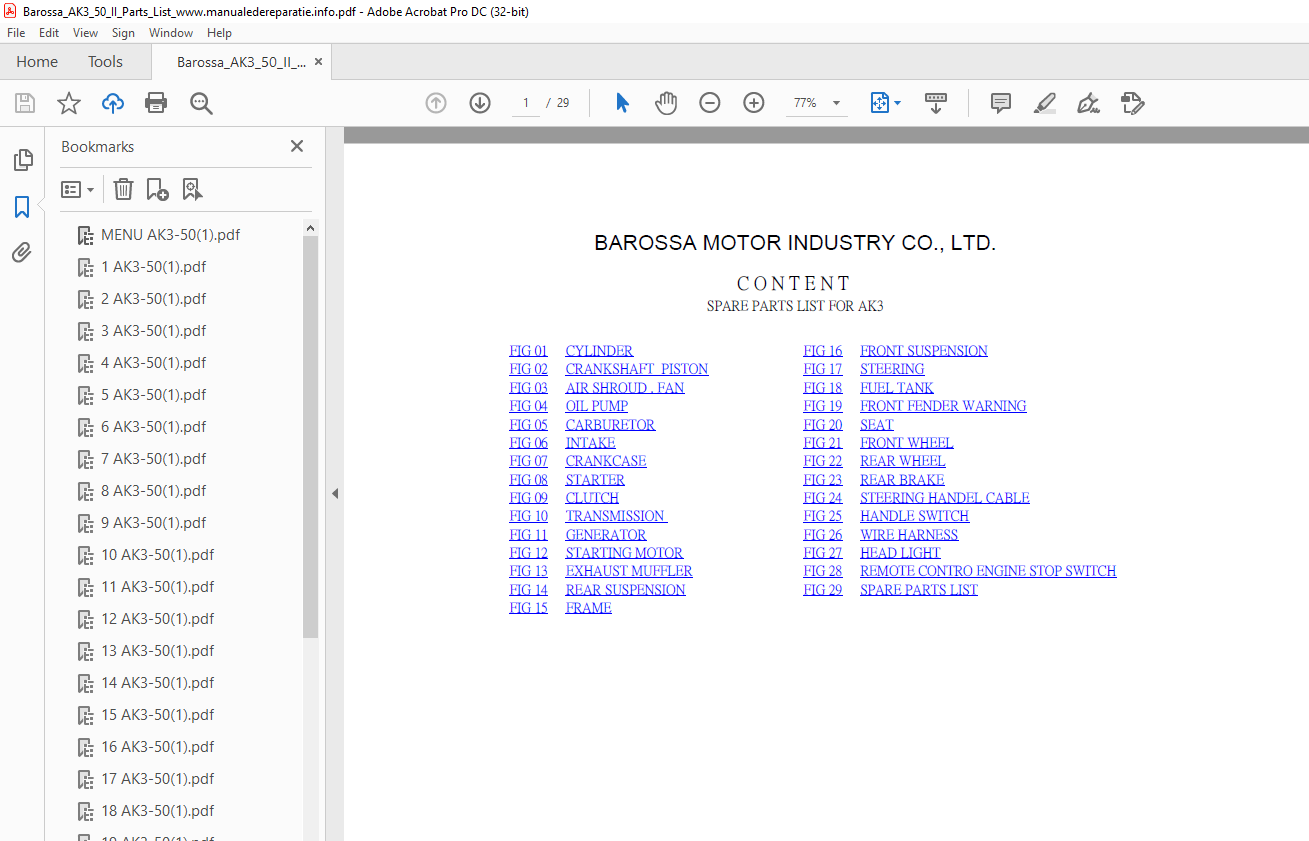
Task: Open the Edit menu
Action: point(49,33)
